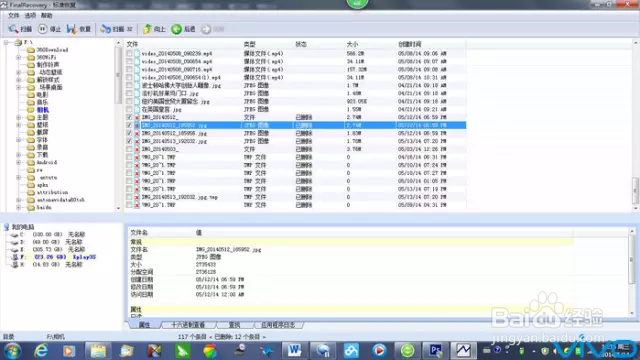Click the 扫描 32 toolbar icon
Screen dimensions: 640x360
pyautogui.click(x=106, y=29)
